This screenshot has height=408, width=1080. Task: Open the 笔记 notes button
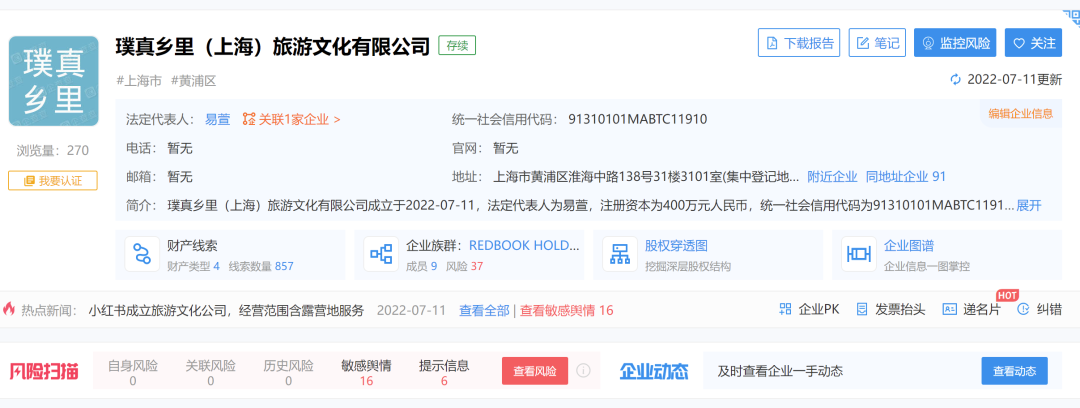pos(878,43)
